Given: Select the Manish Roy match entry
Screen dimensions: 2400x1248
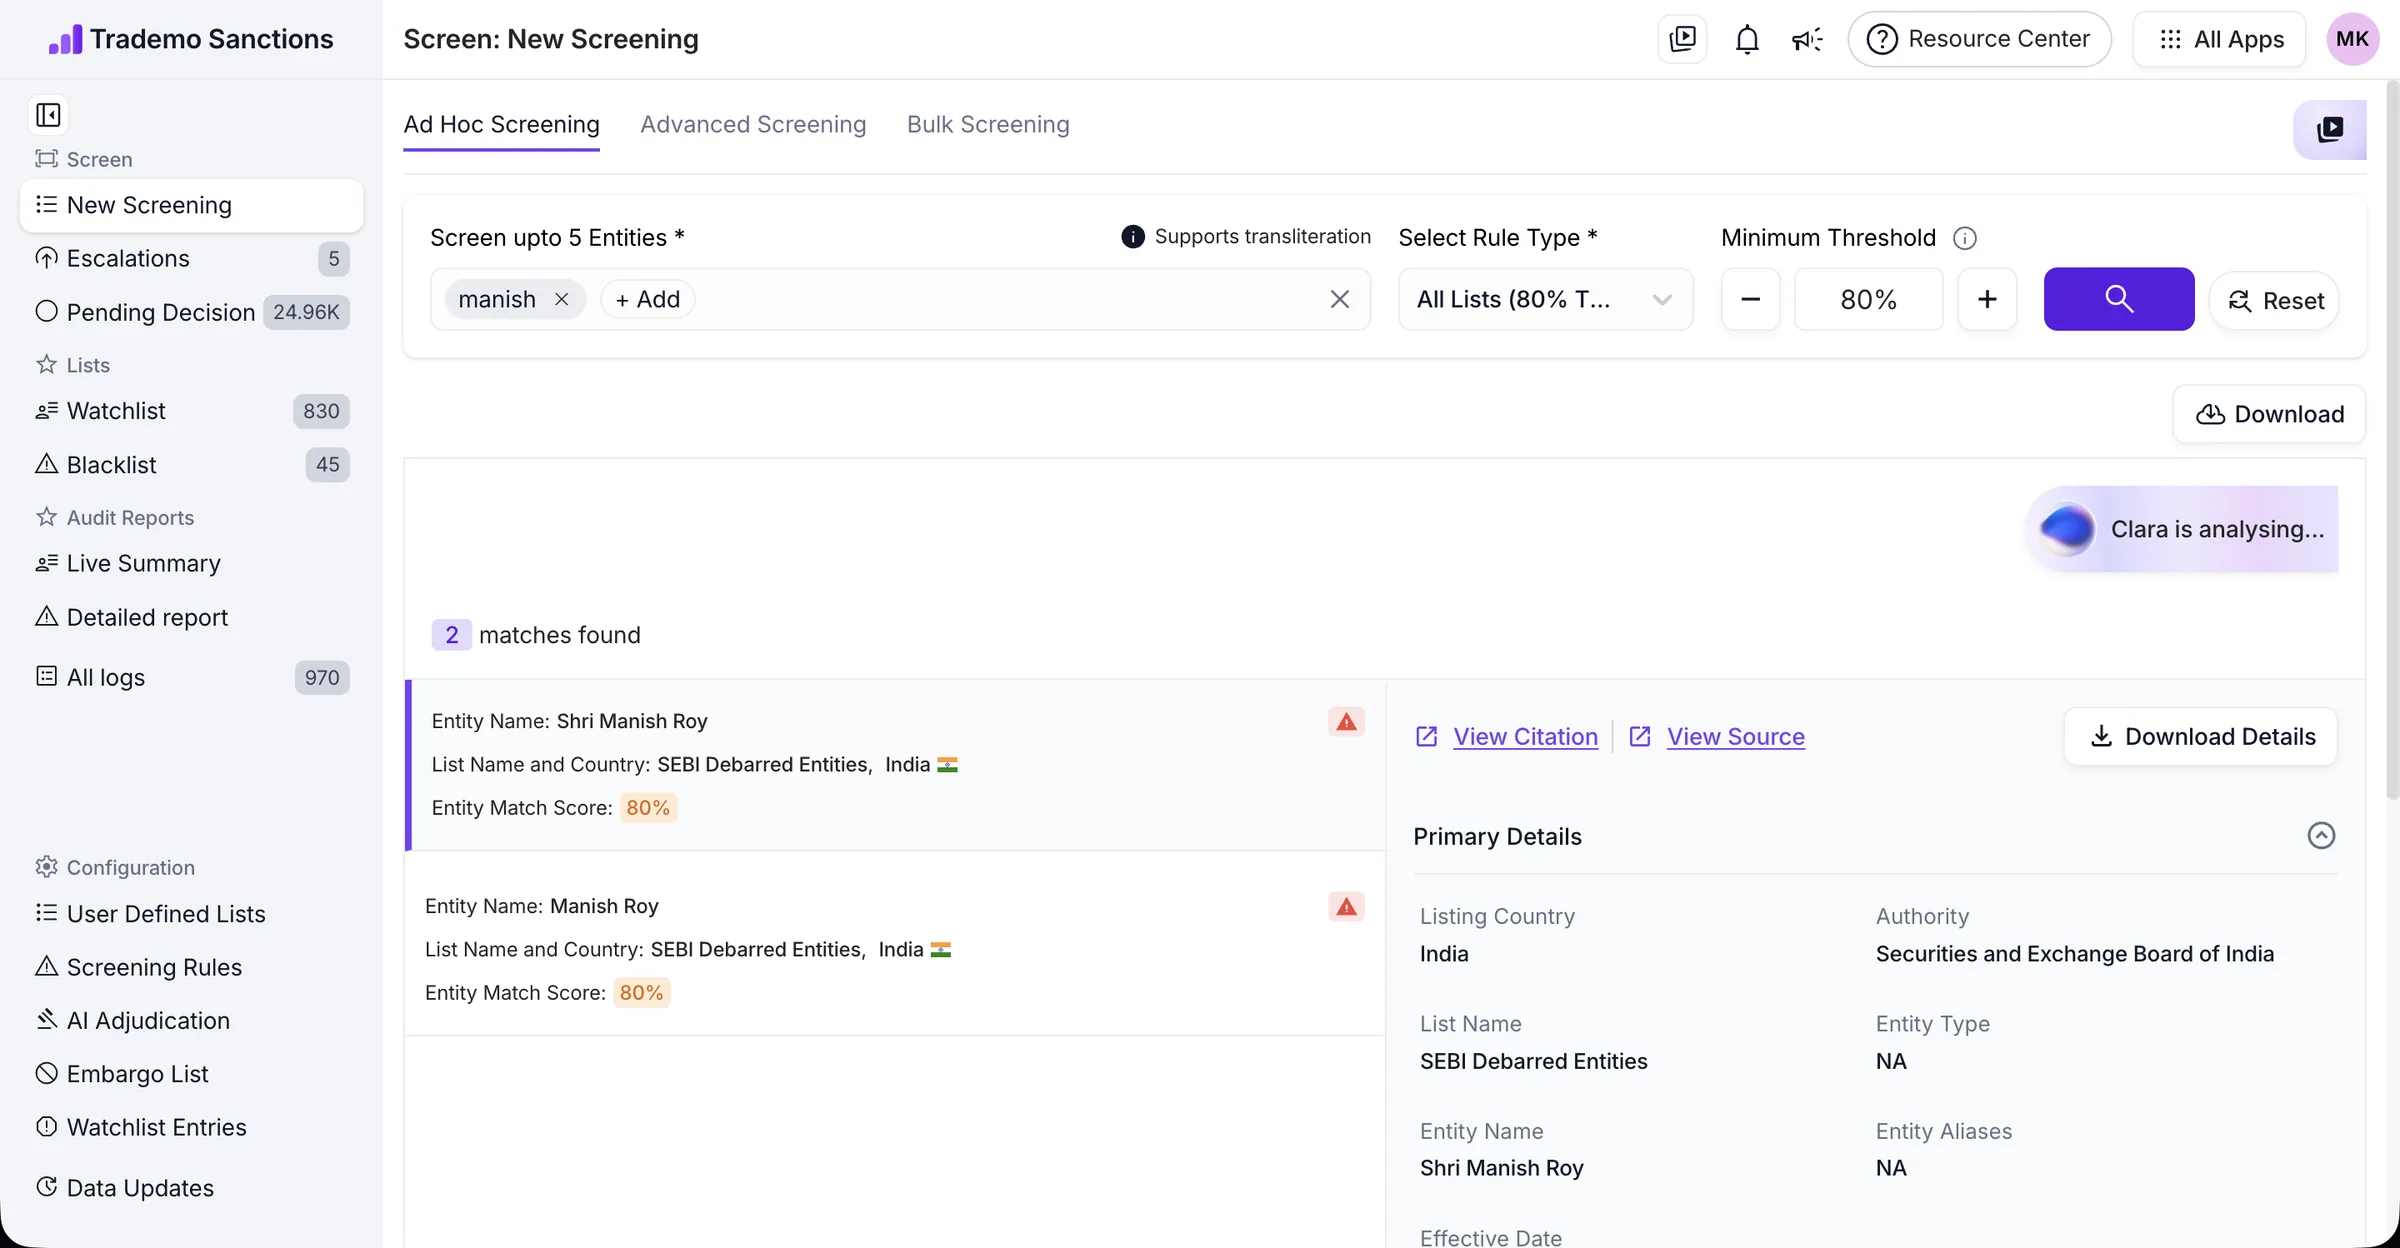Looking at the screenshot, I should (x=895, y=943).
